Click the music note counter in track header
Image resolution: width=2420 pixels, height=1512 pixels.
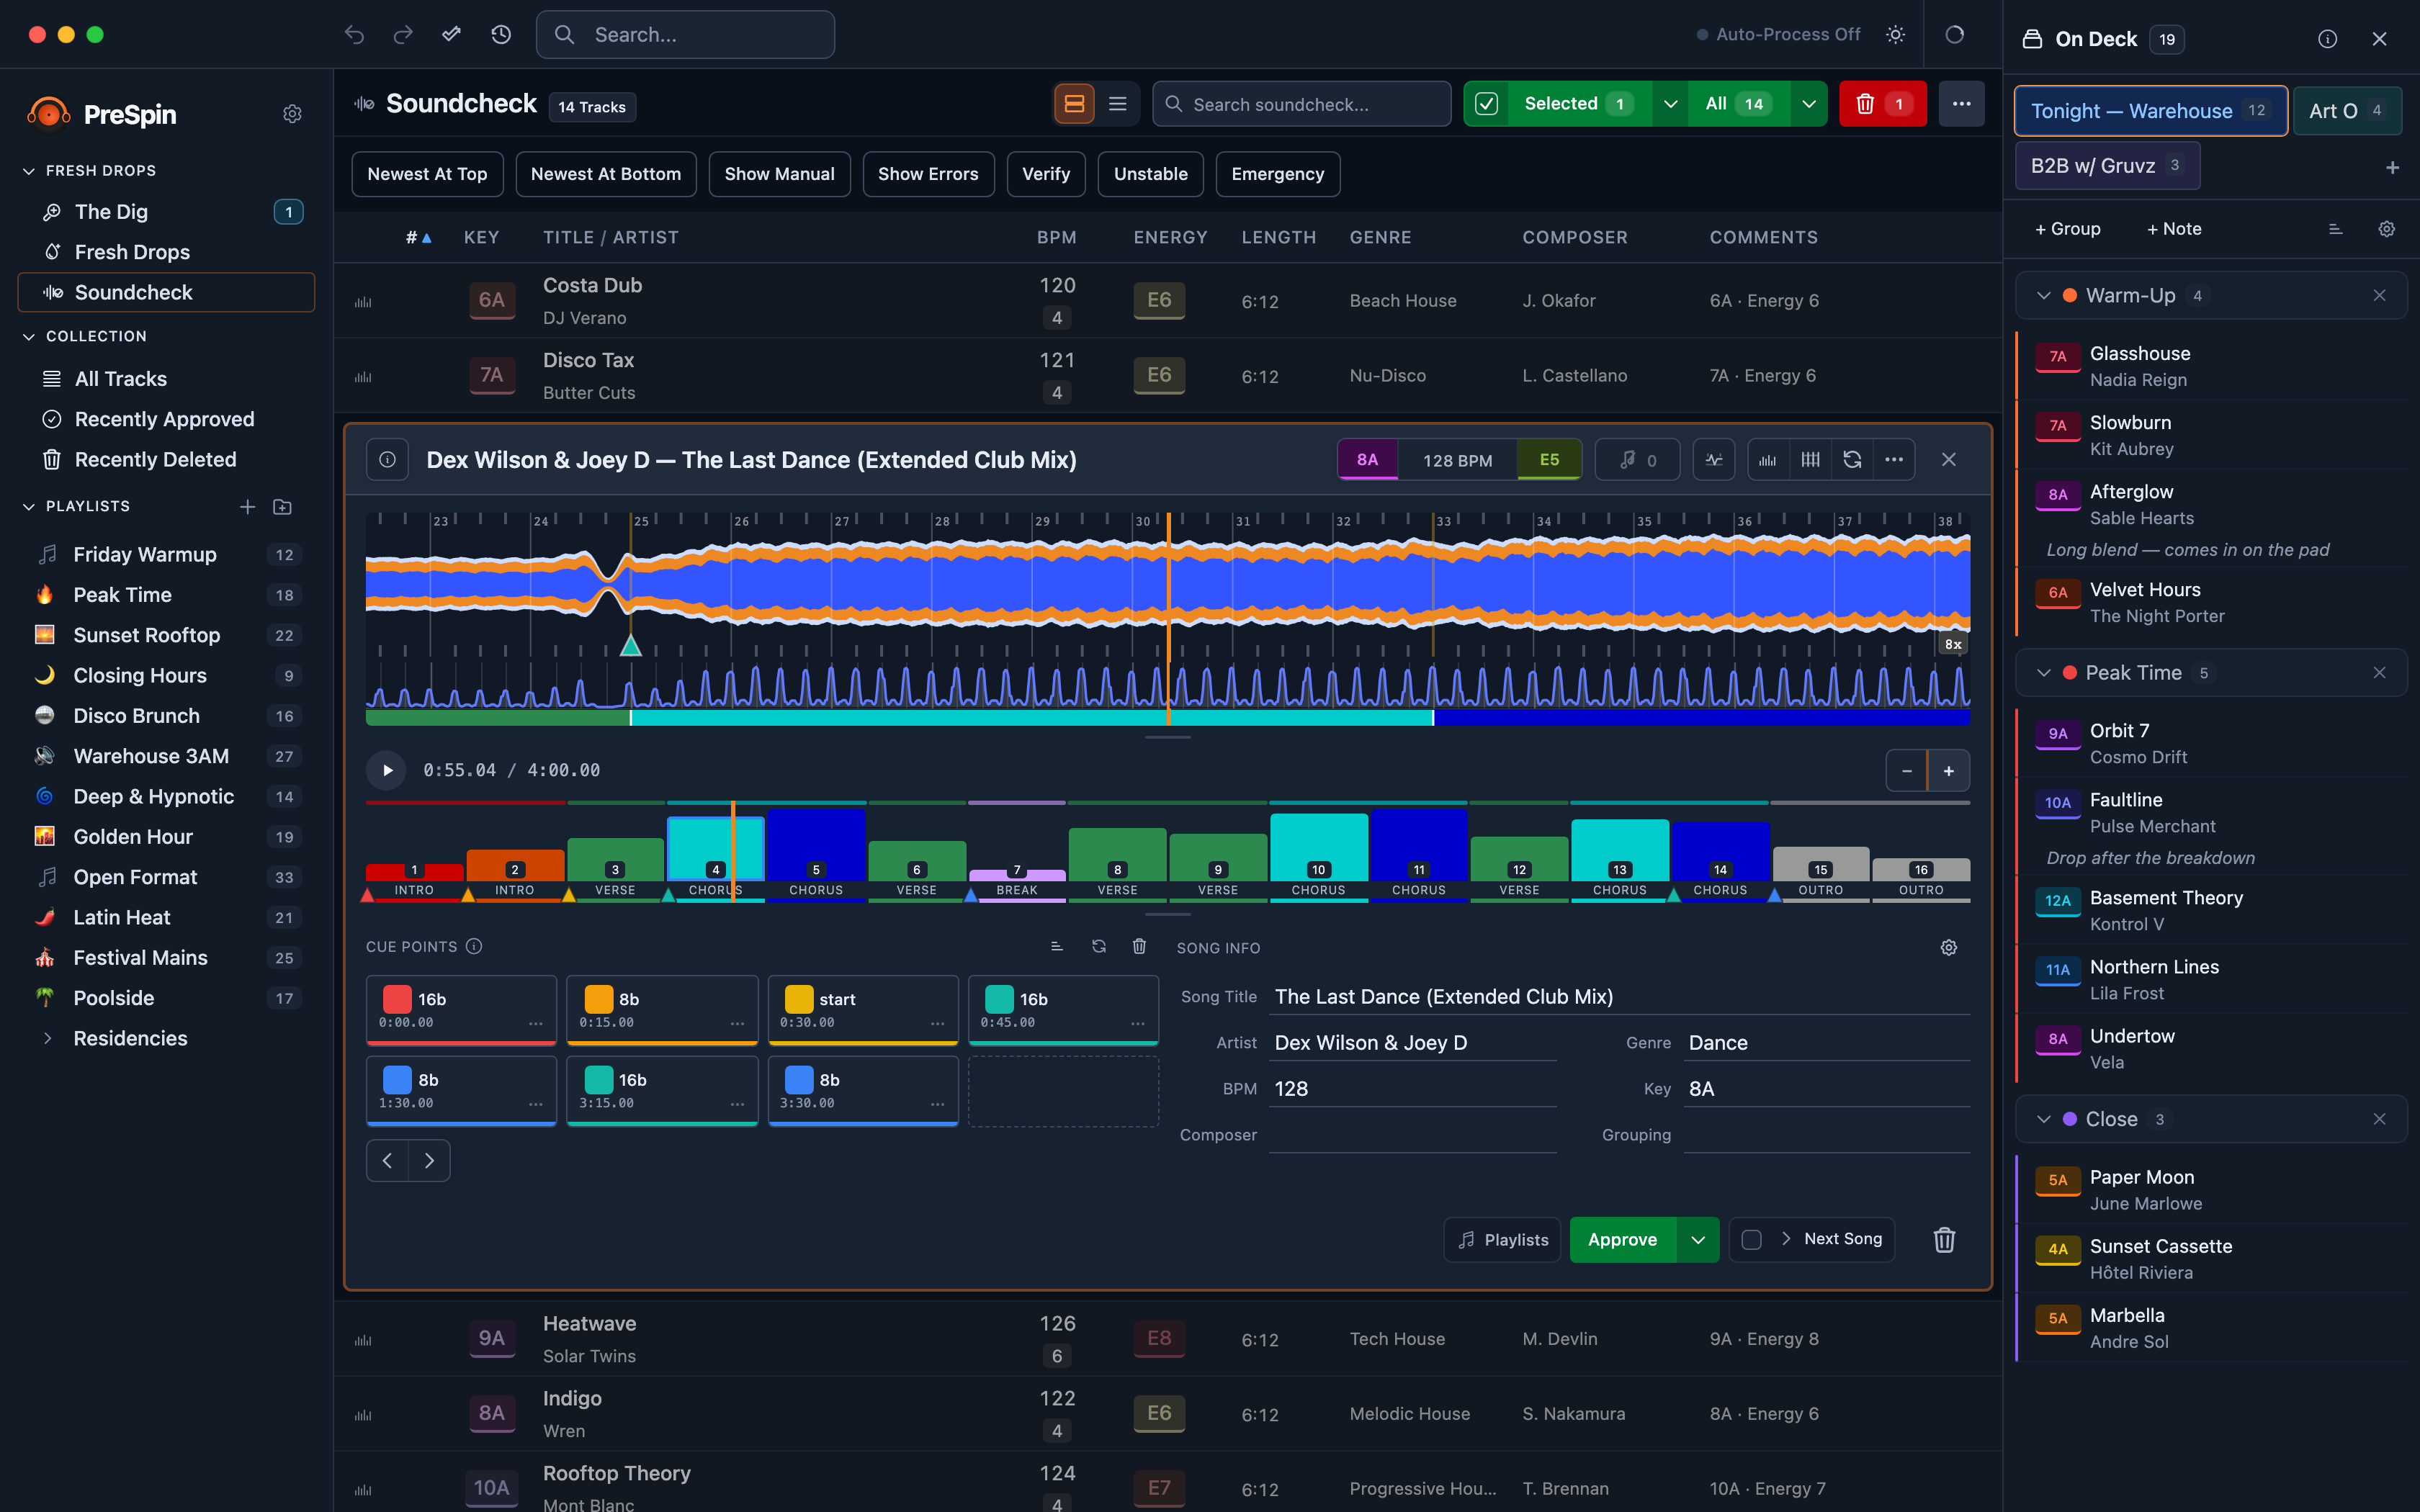coord(1637,460)
